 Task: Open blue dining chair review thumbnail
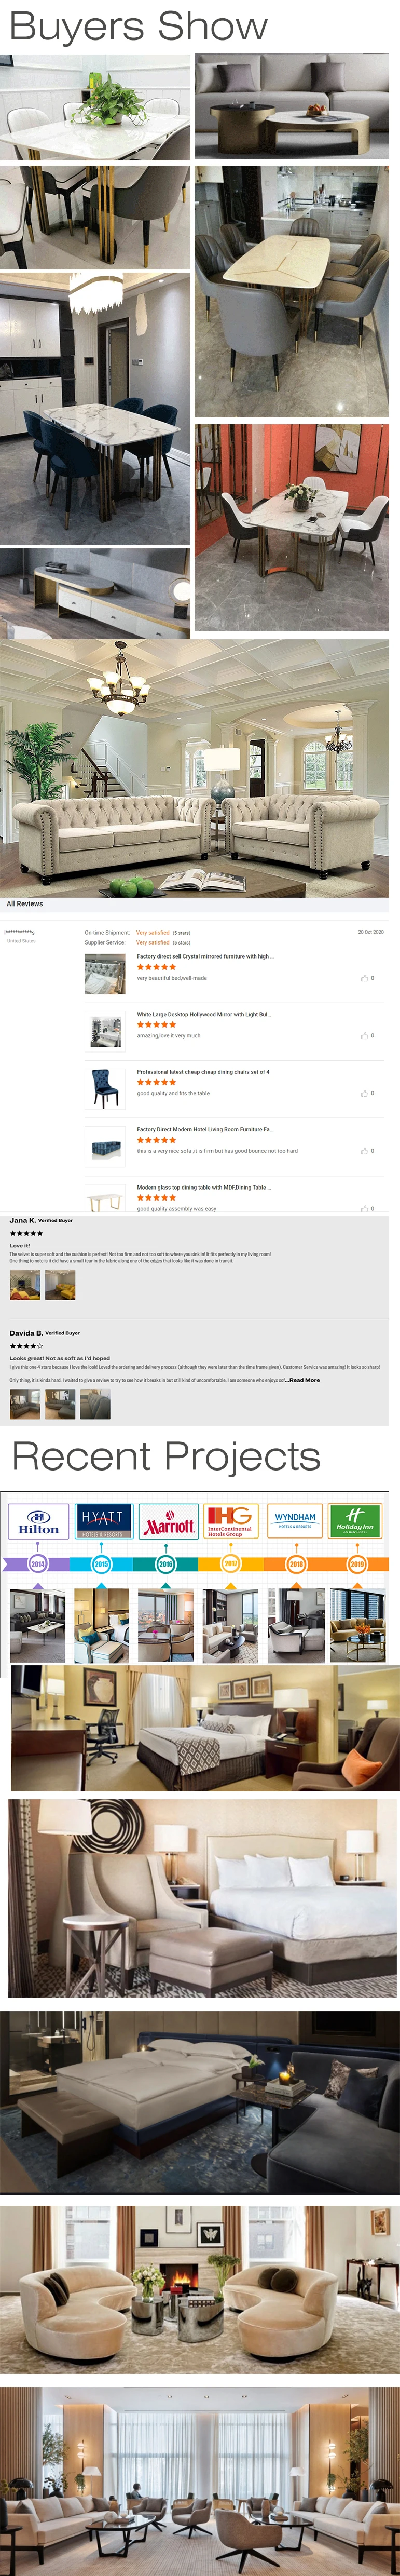105,1089
